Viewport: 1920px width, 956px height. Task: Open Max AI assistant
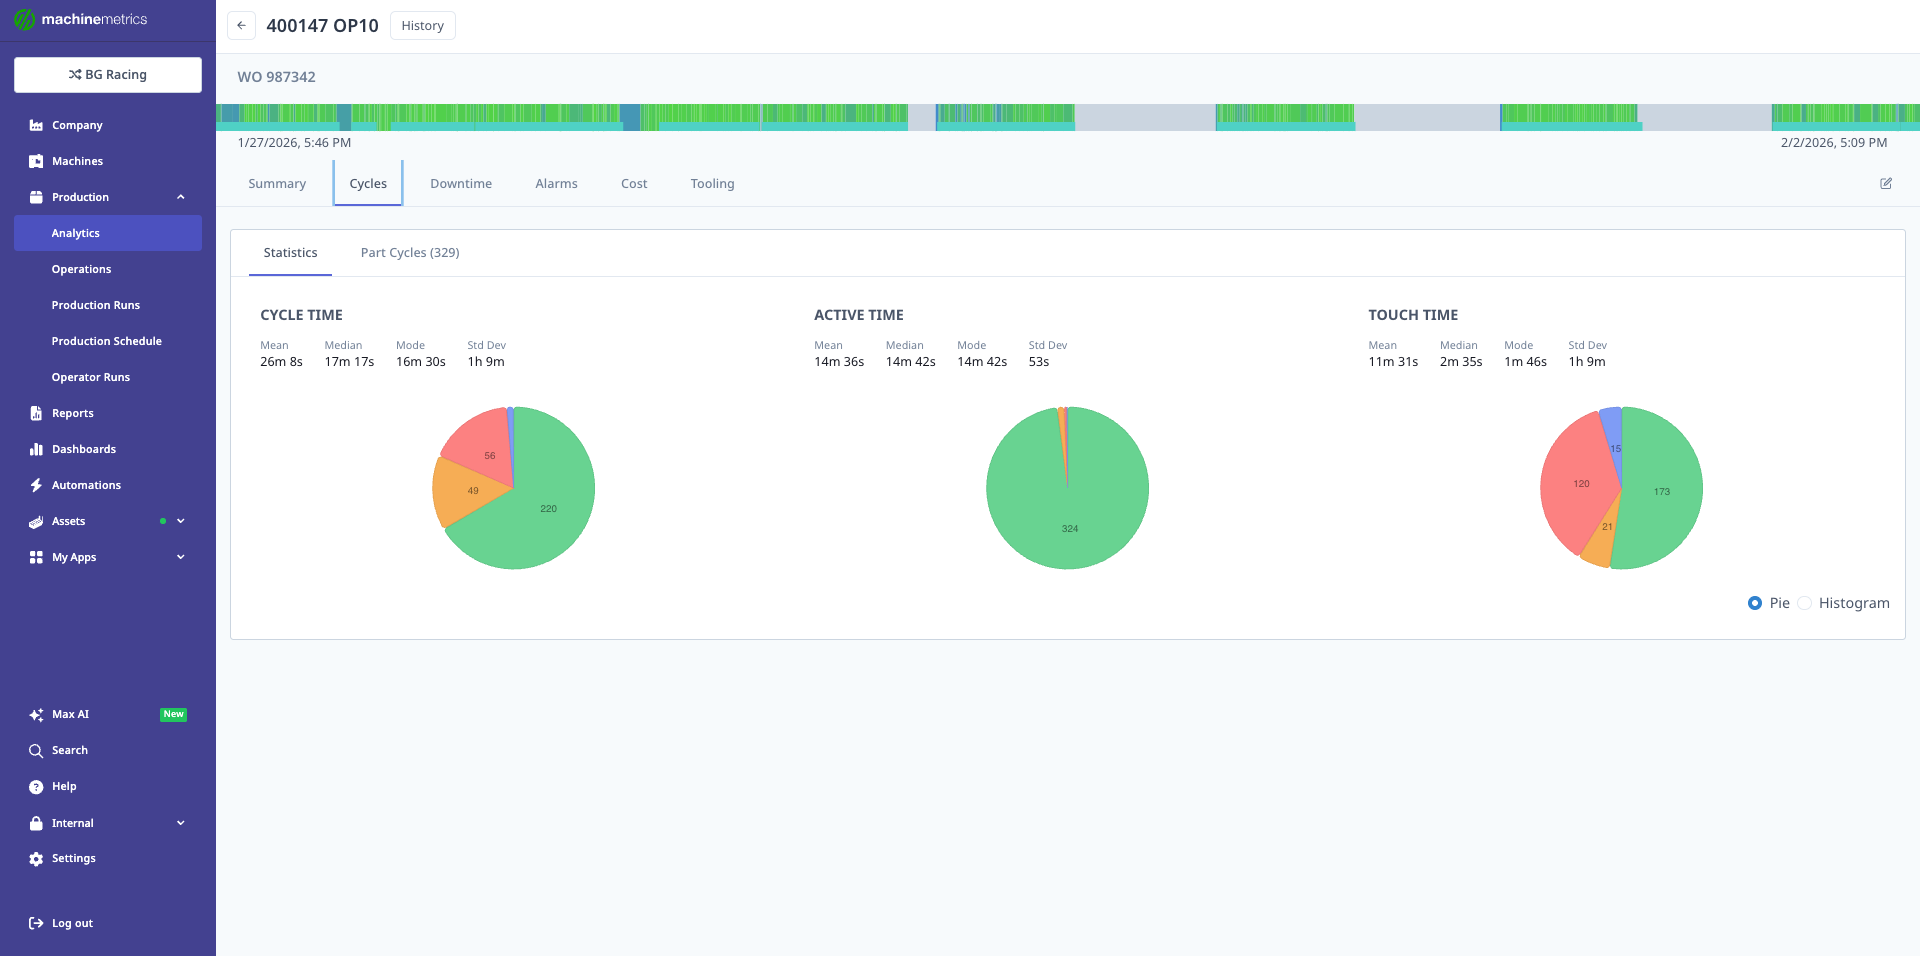tap(70, 714)
